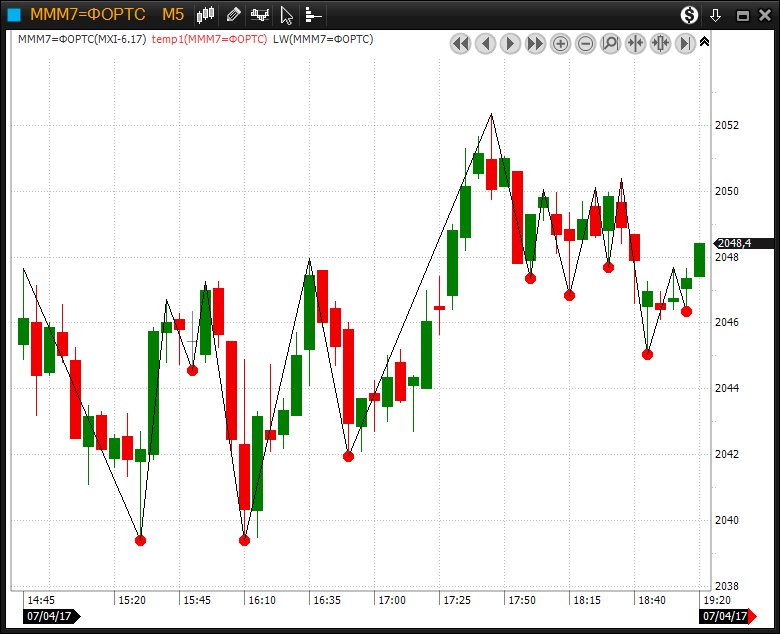Open the indicators icon in title bar
780x634 pixels.
tap(260, 15)
